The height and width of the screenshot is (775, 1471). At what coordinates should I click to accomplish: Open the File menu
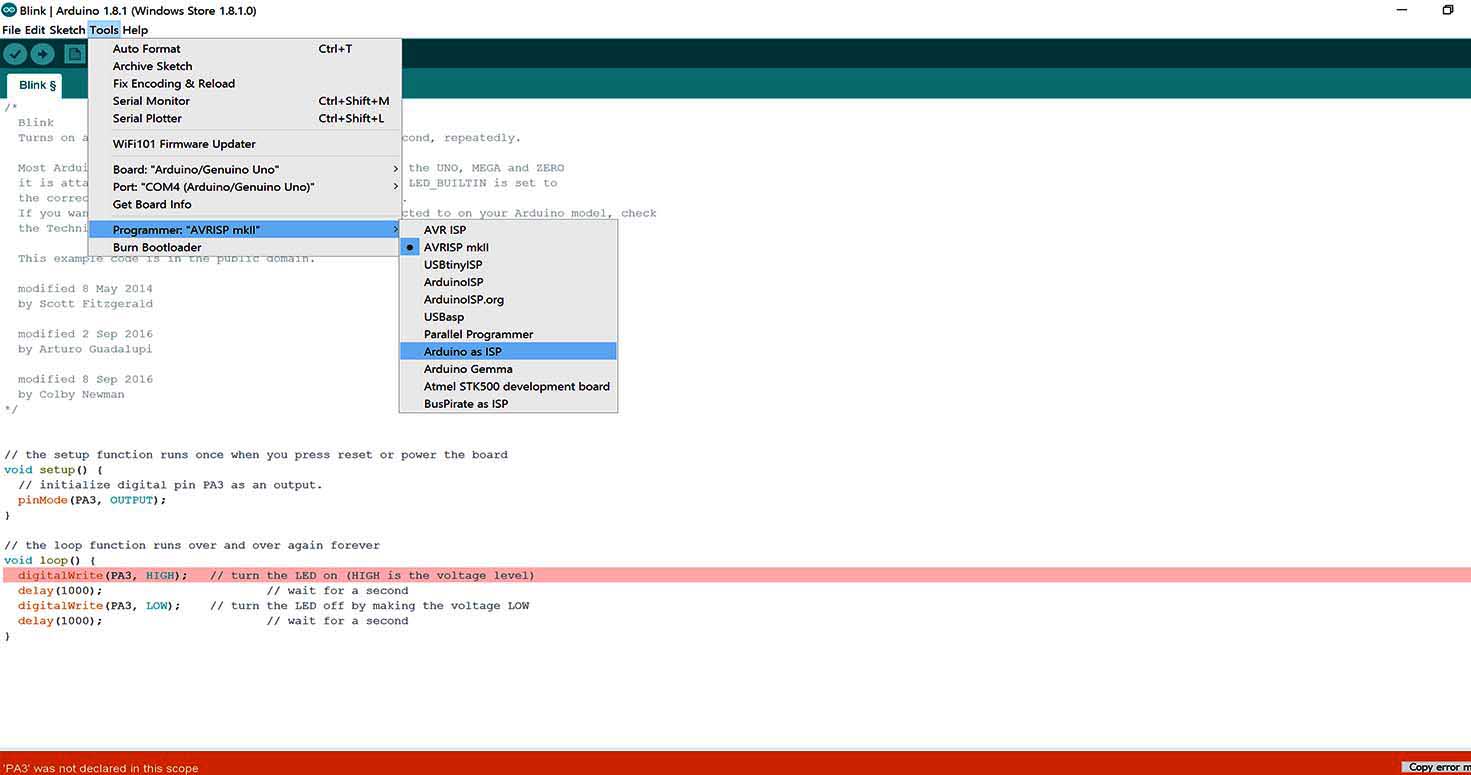coord(11,30)
